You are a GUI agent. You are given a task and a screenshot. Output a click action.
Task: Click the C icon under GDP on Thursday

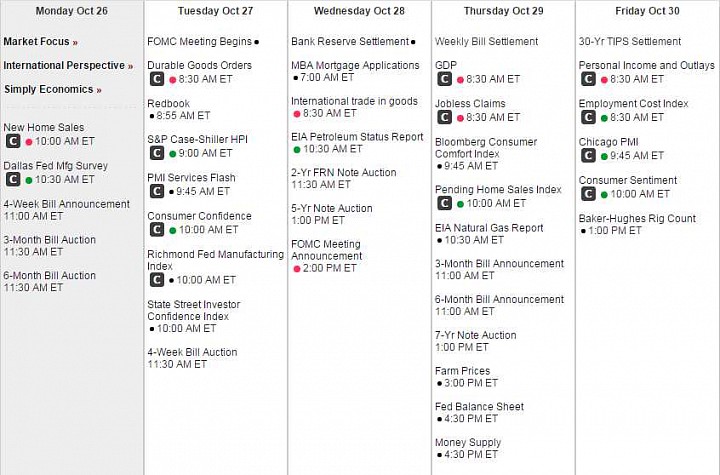tap(444, 79)
